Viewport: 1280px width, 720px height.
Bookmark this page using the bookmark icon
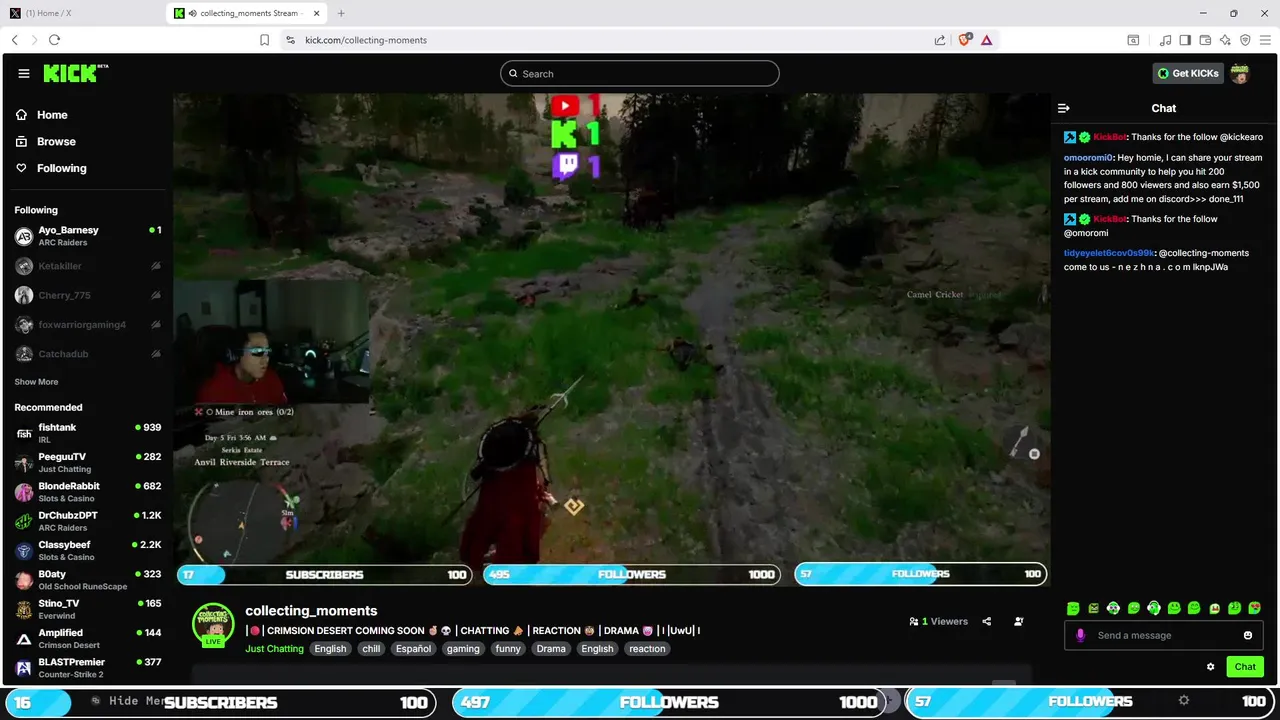[x=265, y=40]
